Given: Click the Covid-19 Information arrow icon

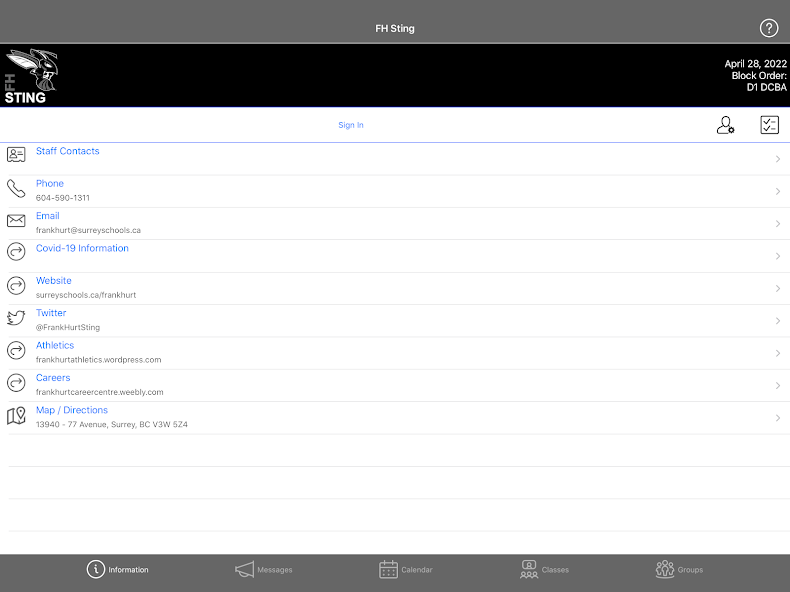Looking at the screenshot, I should point(16,251).
